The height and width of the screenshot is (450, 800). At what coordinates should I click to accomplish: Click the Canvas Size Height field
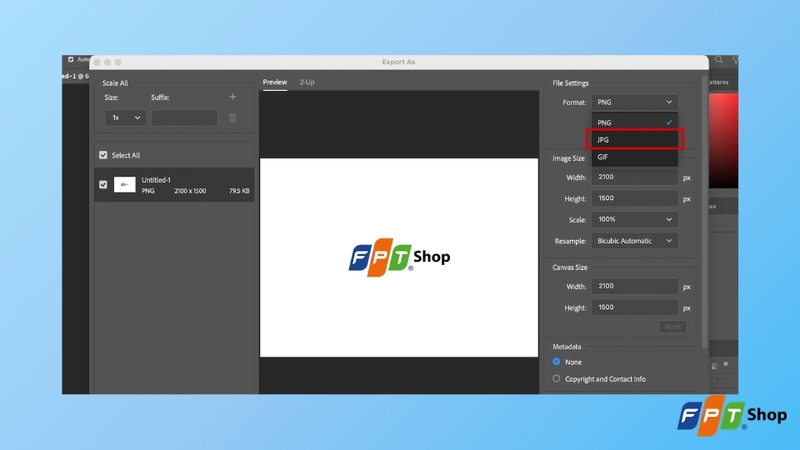pyautogui.click(x=635, y=308)
